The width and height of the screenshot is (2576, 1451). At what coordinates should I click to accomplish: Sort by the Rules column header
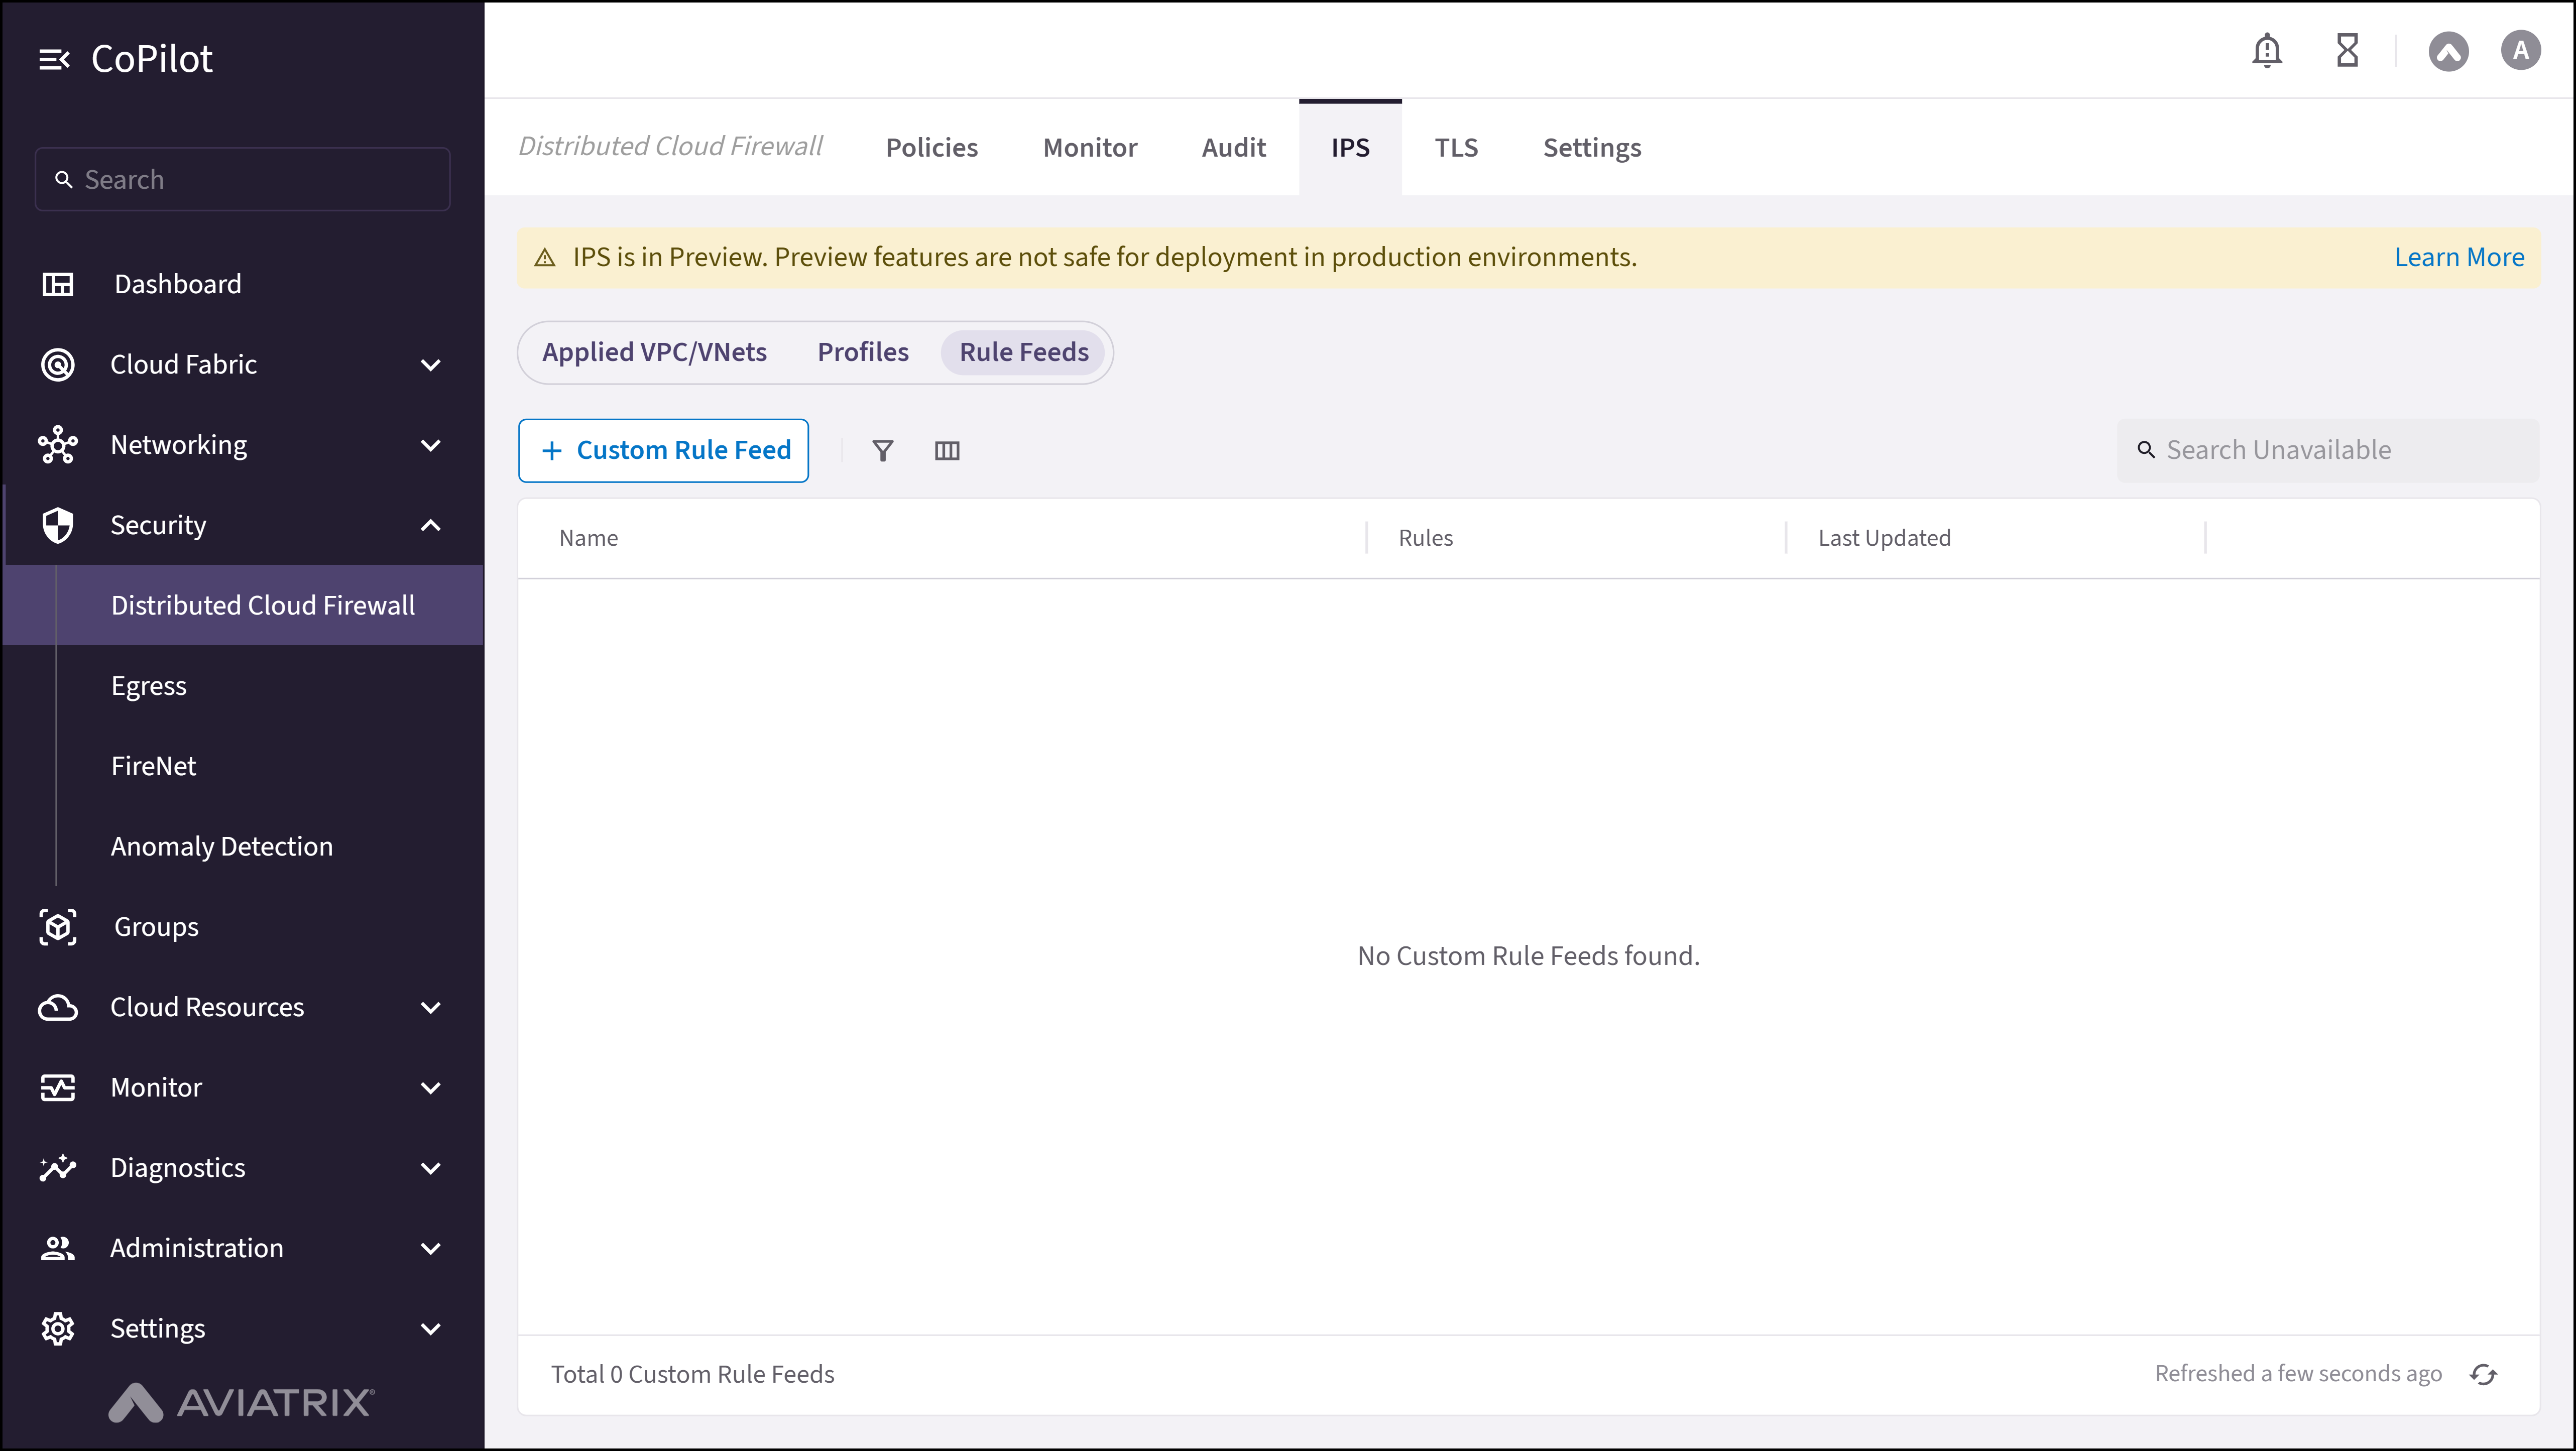point(1425,538)
